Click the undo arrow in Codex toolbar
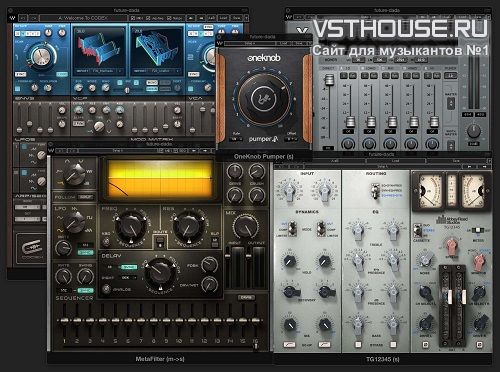 tap(23, 18)
